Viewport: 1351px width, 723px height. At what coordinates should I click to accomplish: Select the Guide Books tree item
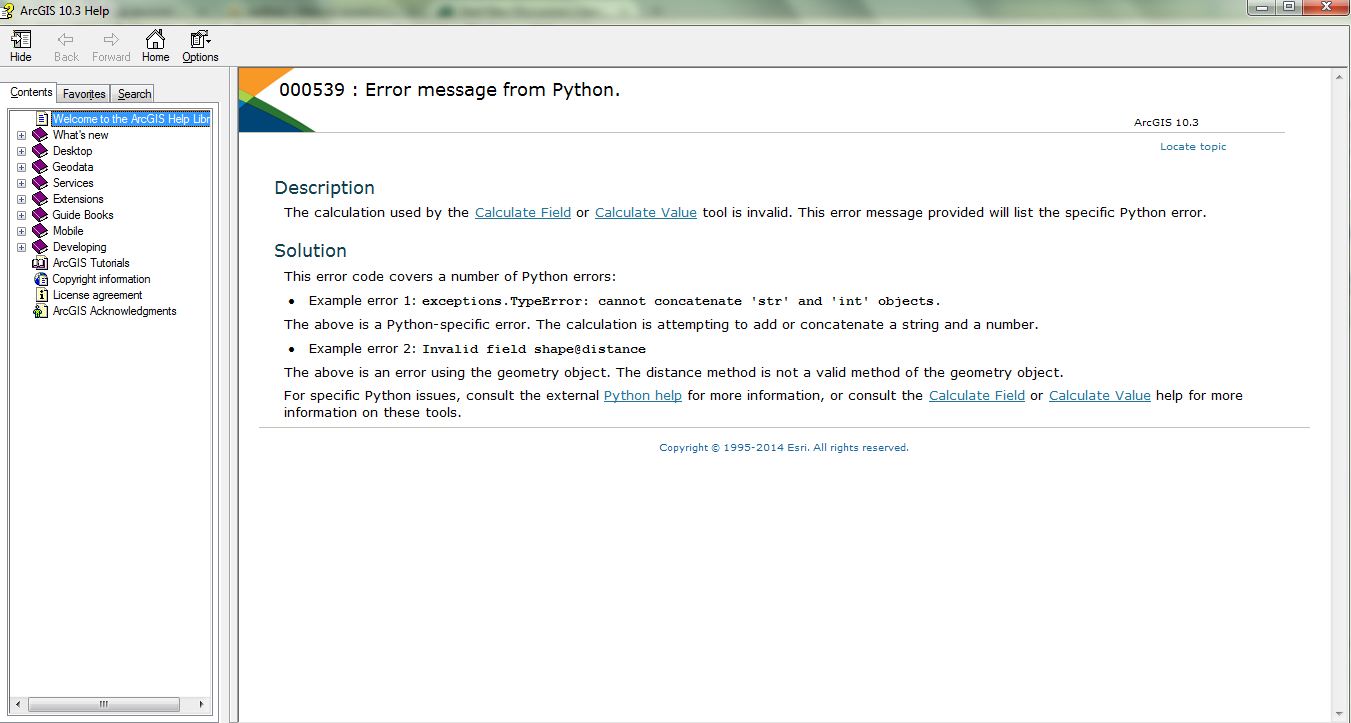[83, 215]
